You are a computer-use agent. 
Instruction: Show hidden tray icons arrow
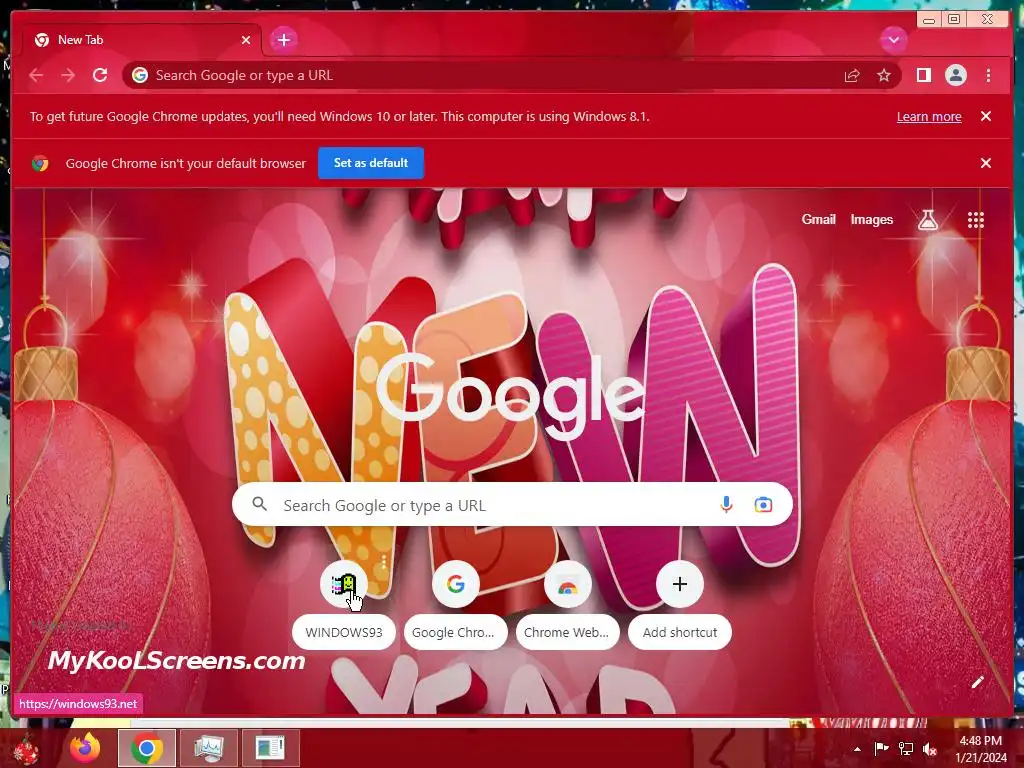coord(857,749)
